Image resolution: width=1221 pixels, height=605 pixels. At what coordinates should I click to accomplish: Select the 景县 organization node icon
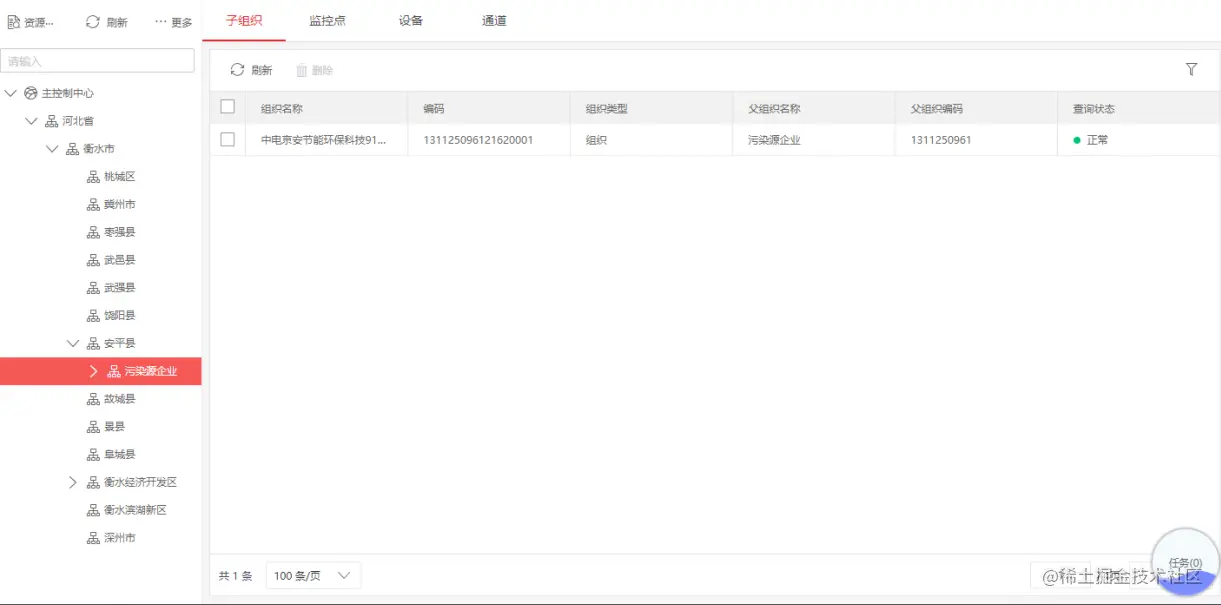point(94,426)
